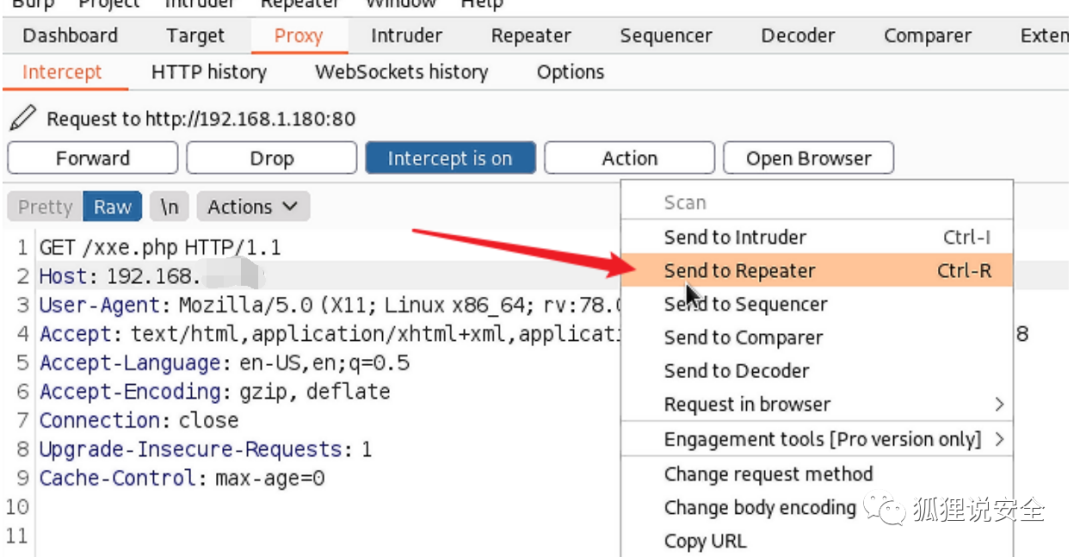Forward the intercepted request
Screen dimensions: 1080x557
click(x=92, y=158)
